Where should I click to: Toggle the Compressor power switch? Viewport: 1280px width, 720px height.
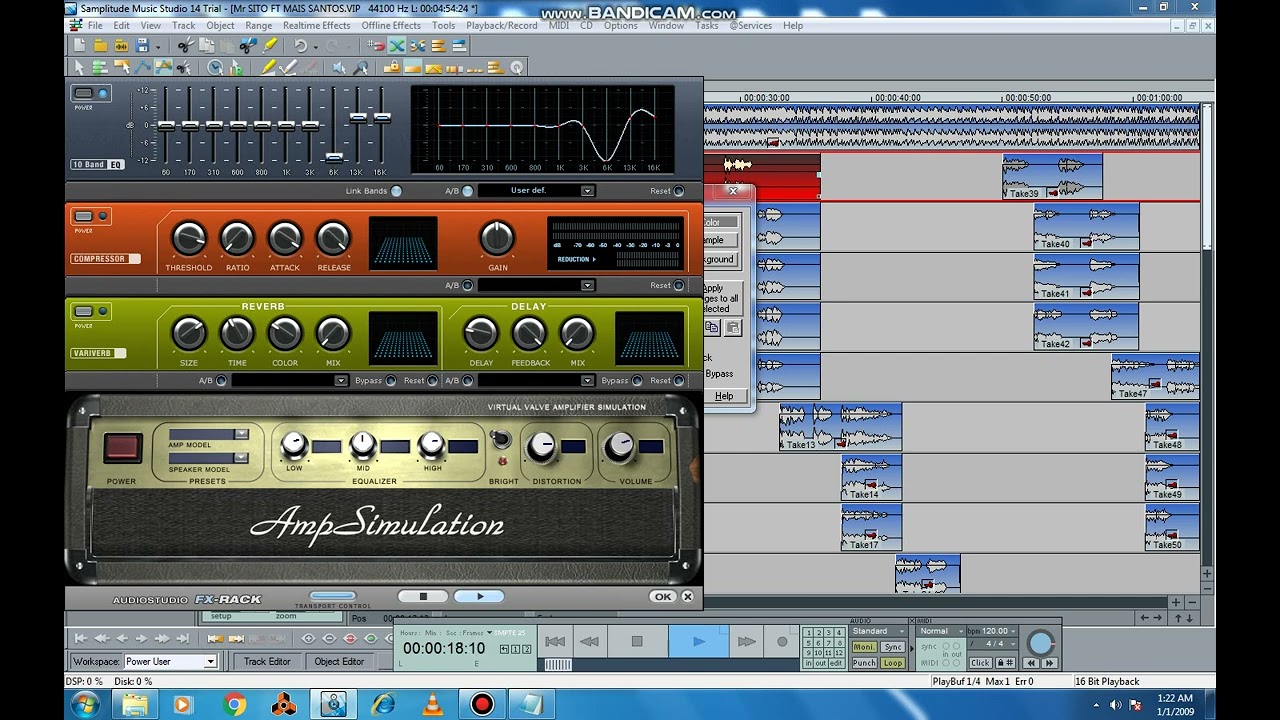84,217
